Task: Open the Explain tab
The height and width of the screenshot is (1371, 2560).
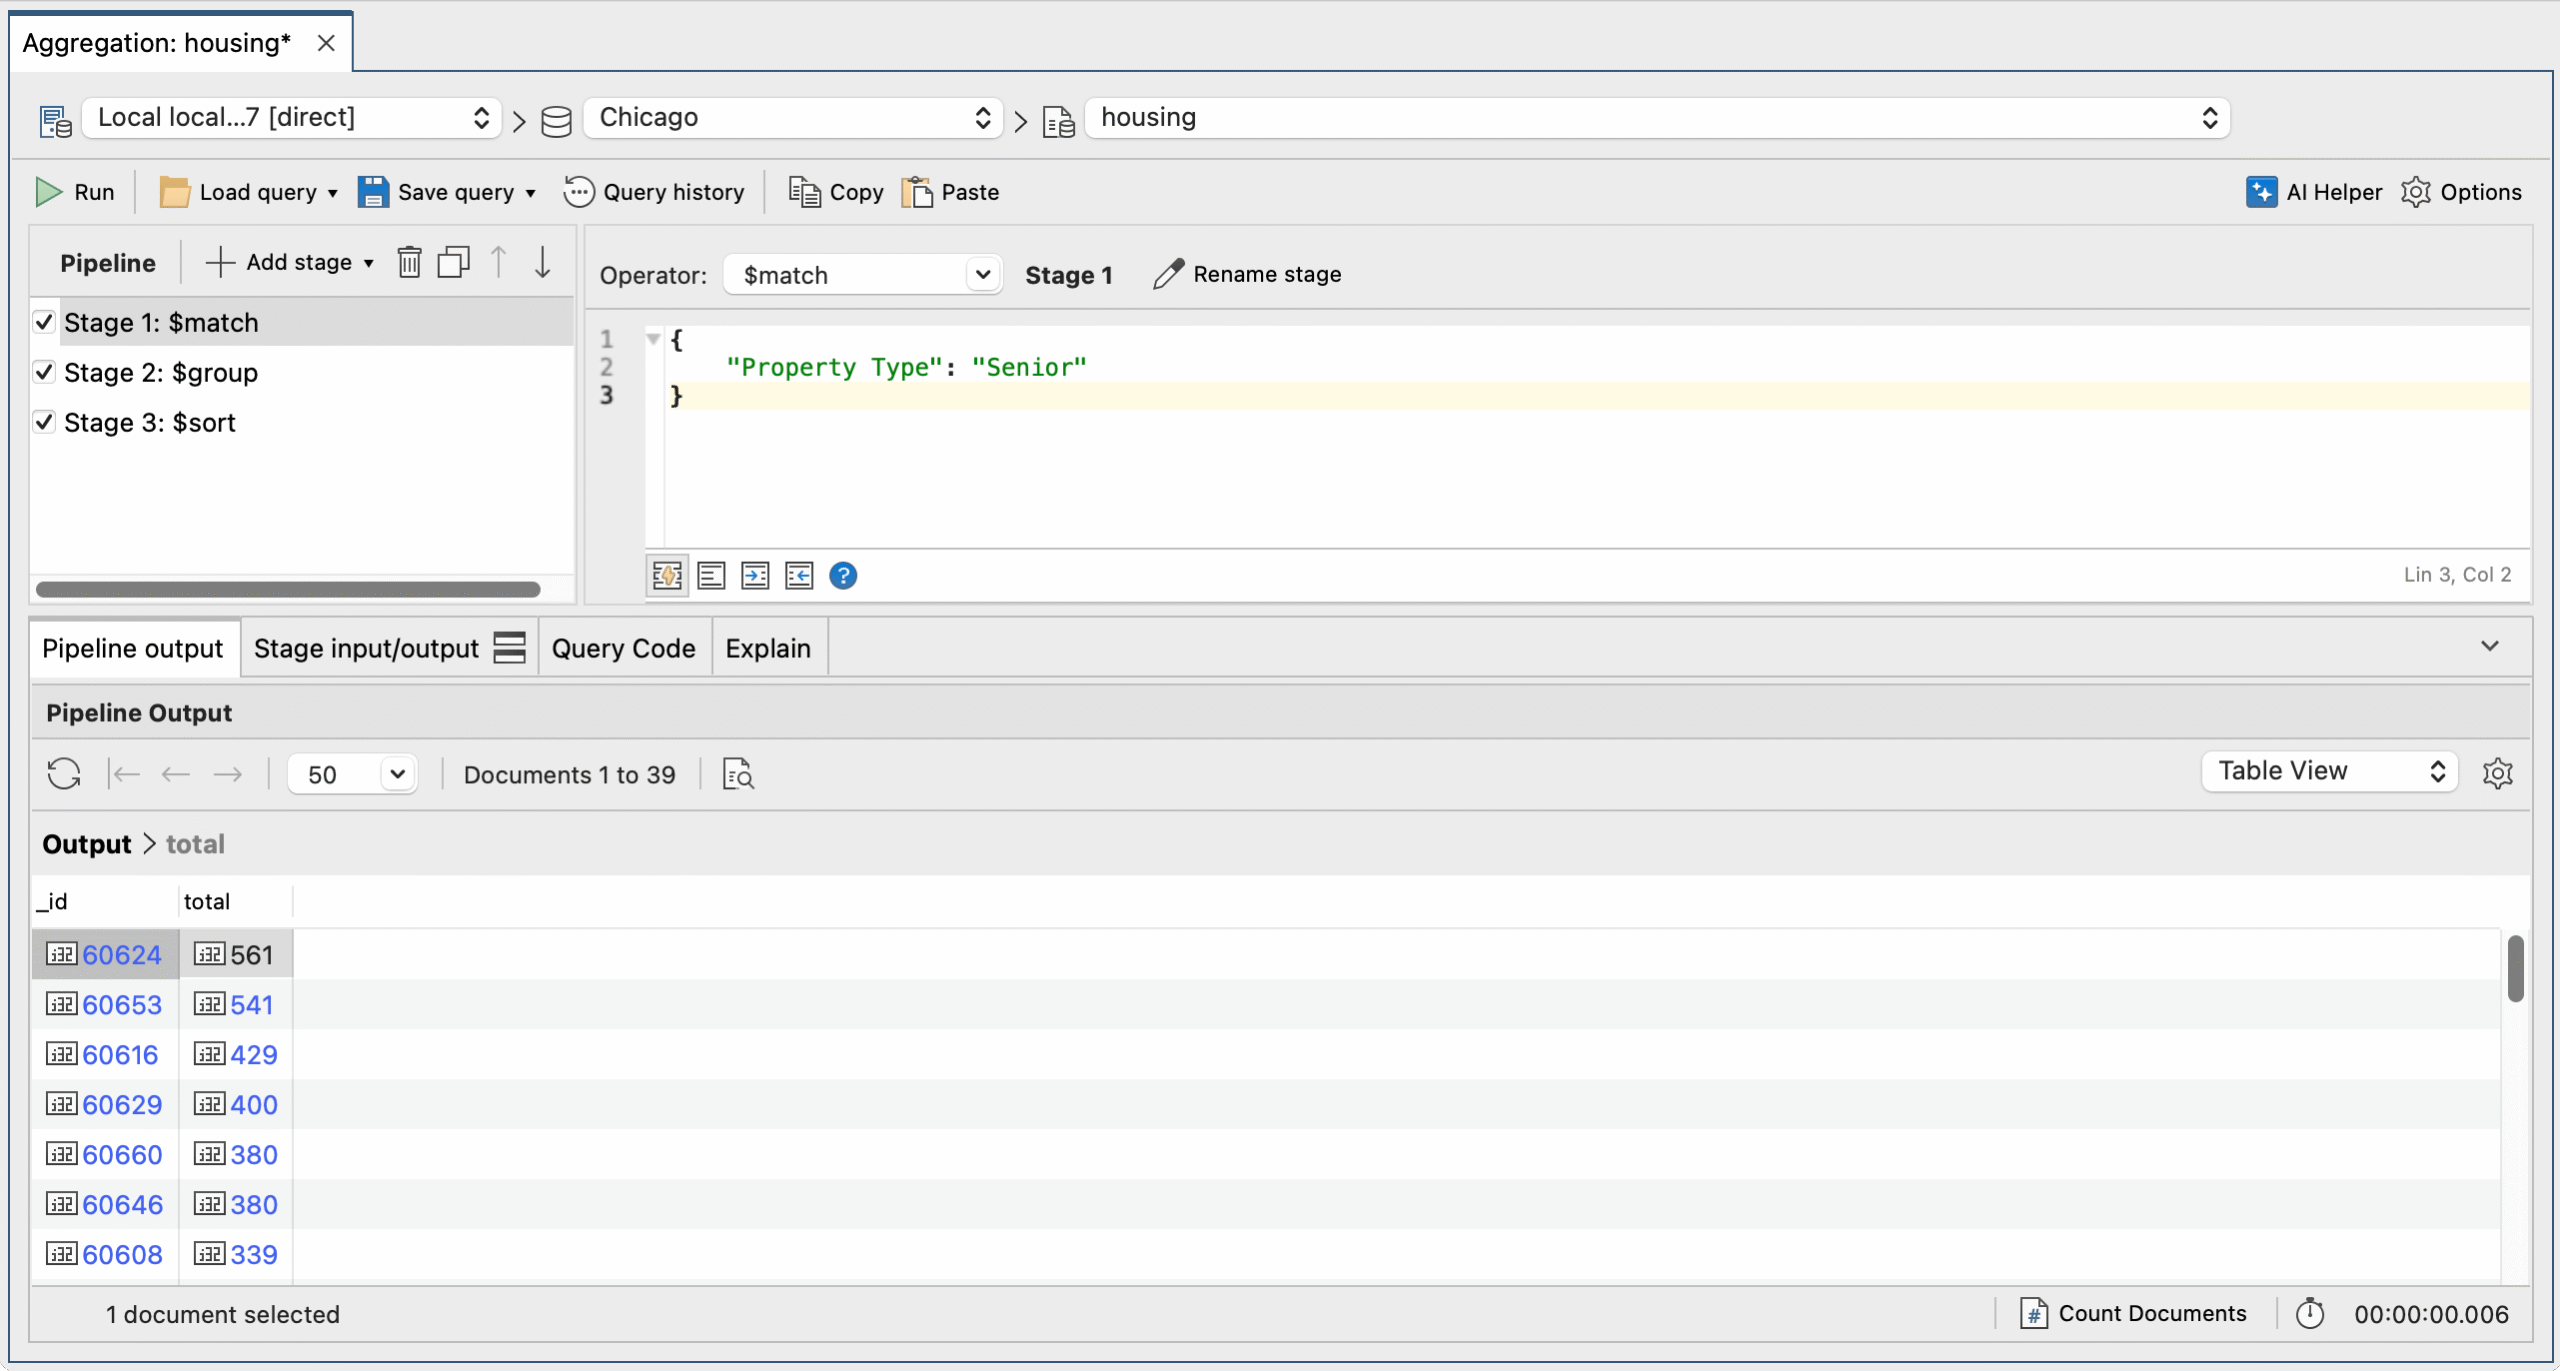Action: pos(767,648)
